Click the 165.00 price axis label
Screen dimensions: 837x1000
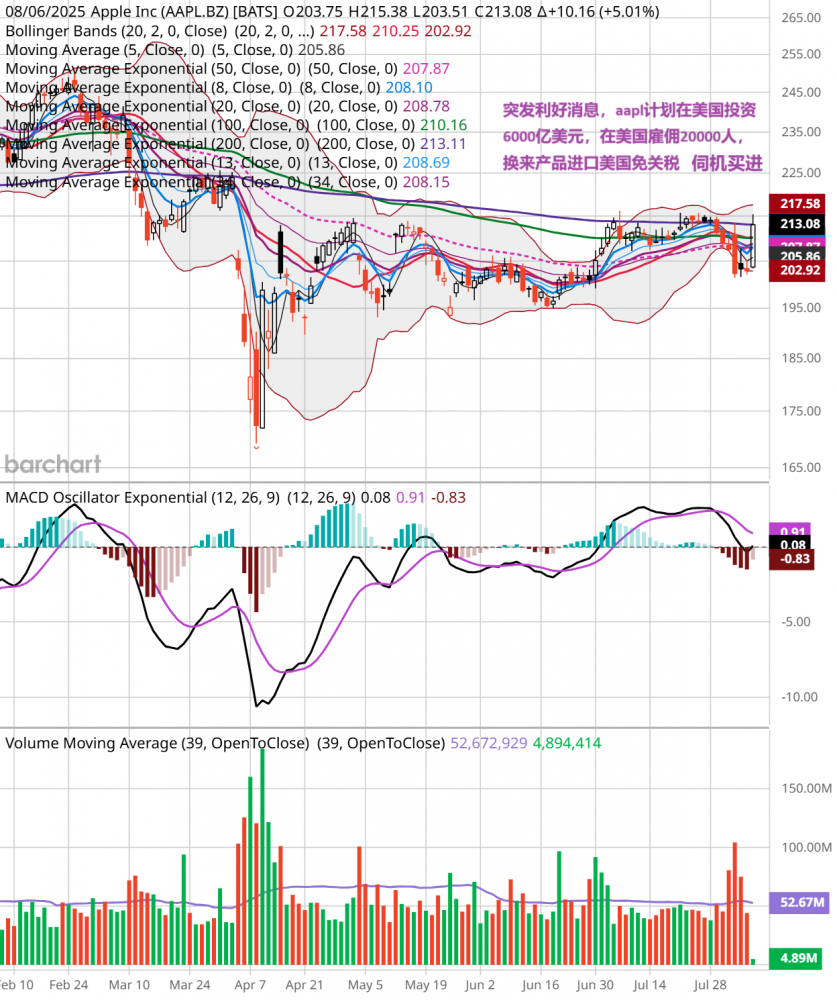801,467
